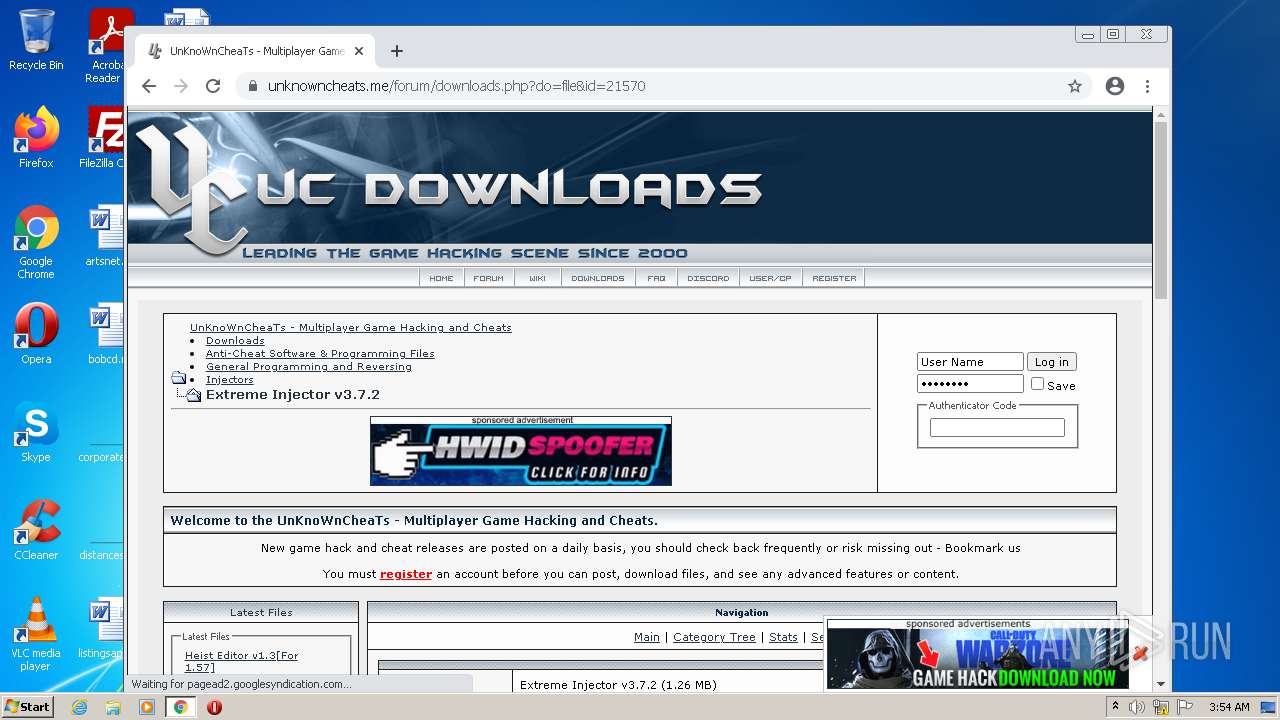
Task: Click the address bar URL
Action: coord(456,86)
